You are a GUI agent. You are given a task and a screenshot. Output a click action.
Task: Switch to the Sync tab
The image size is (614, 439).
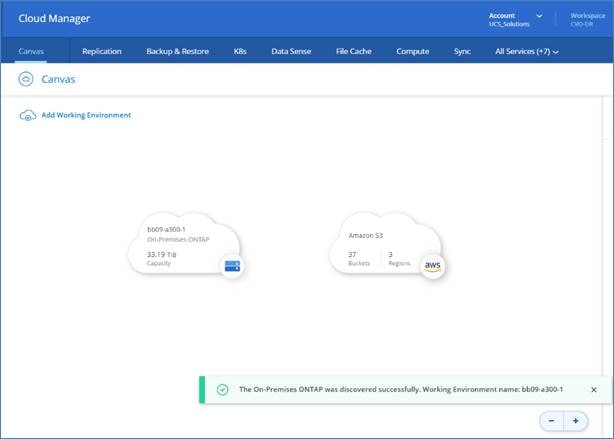click(x=462, y=51)
